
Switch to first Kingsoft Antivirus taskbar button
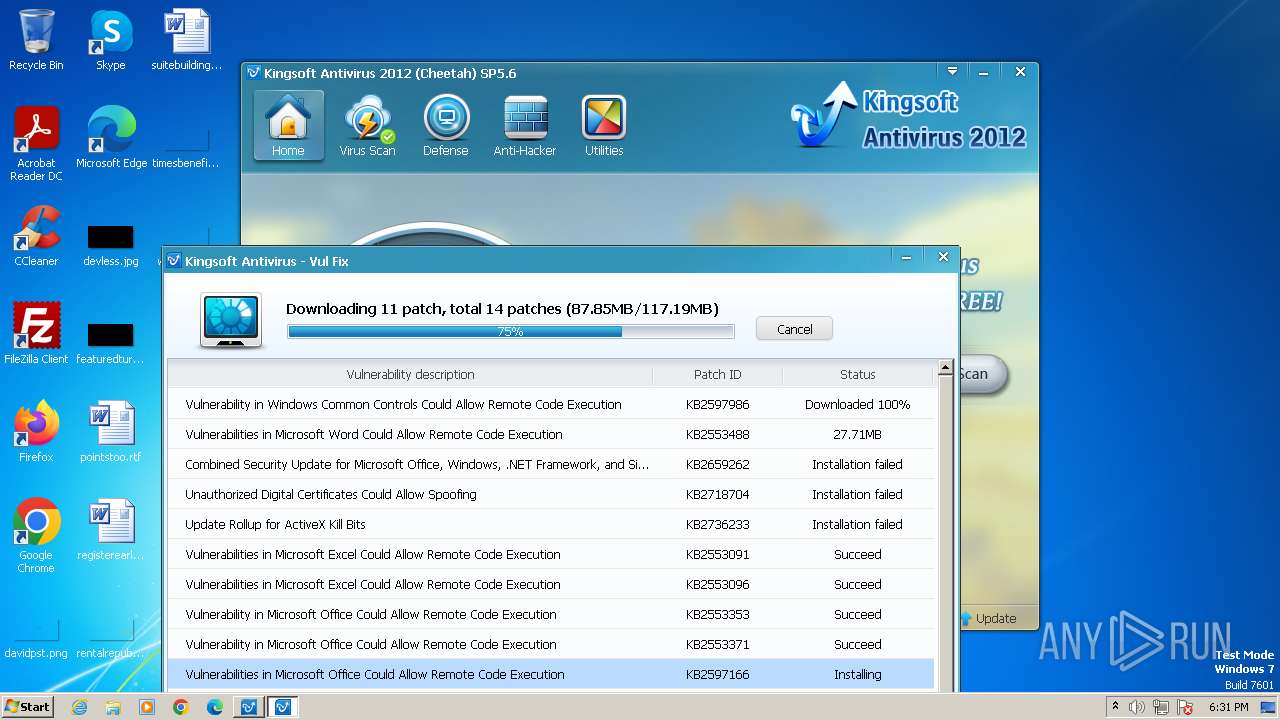click(x=248, y=706)
